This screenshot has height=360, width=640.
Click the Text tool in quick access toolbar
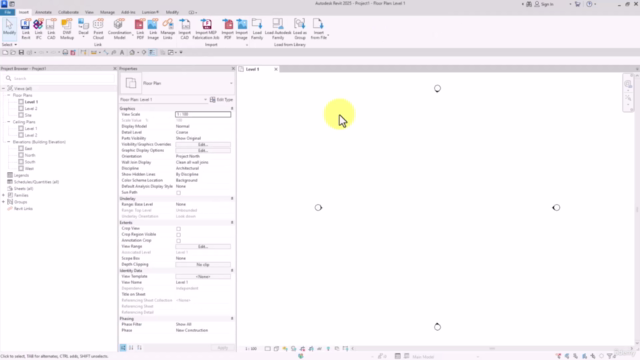point(122,52)
